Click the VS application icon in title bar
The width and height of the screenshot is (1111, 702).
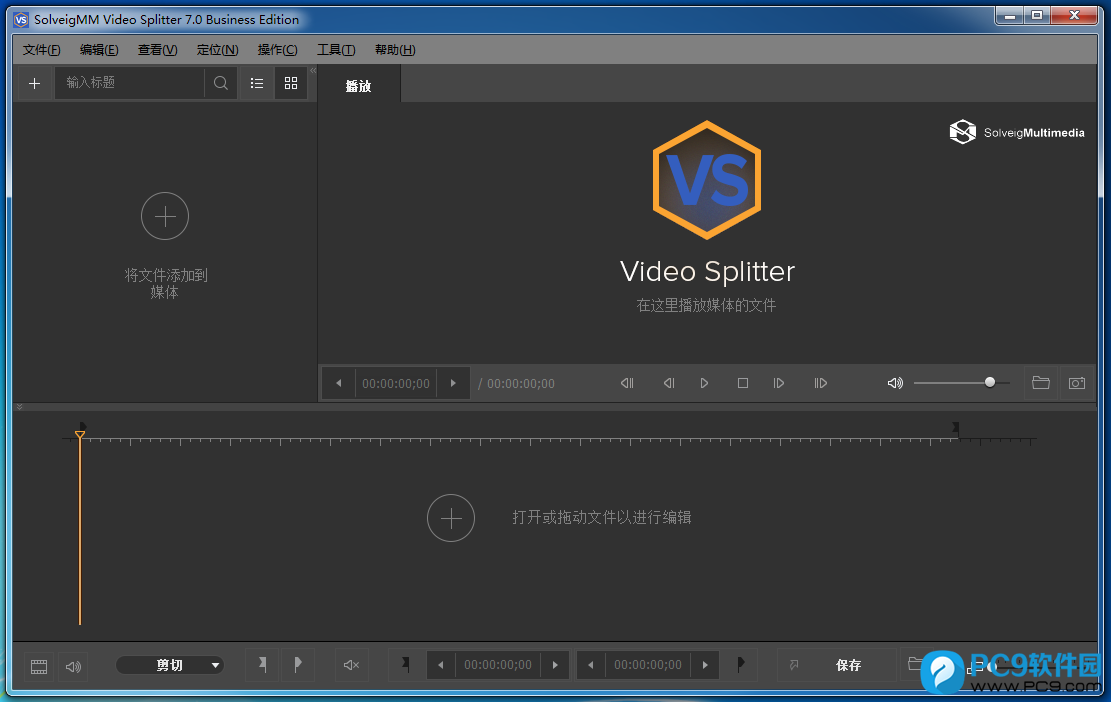21,20
